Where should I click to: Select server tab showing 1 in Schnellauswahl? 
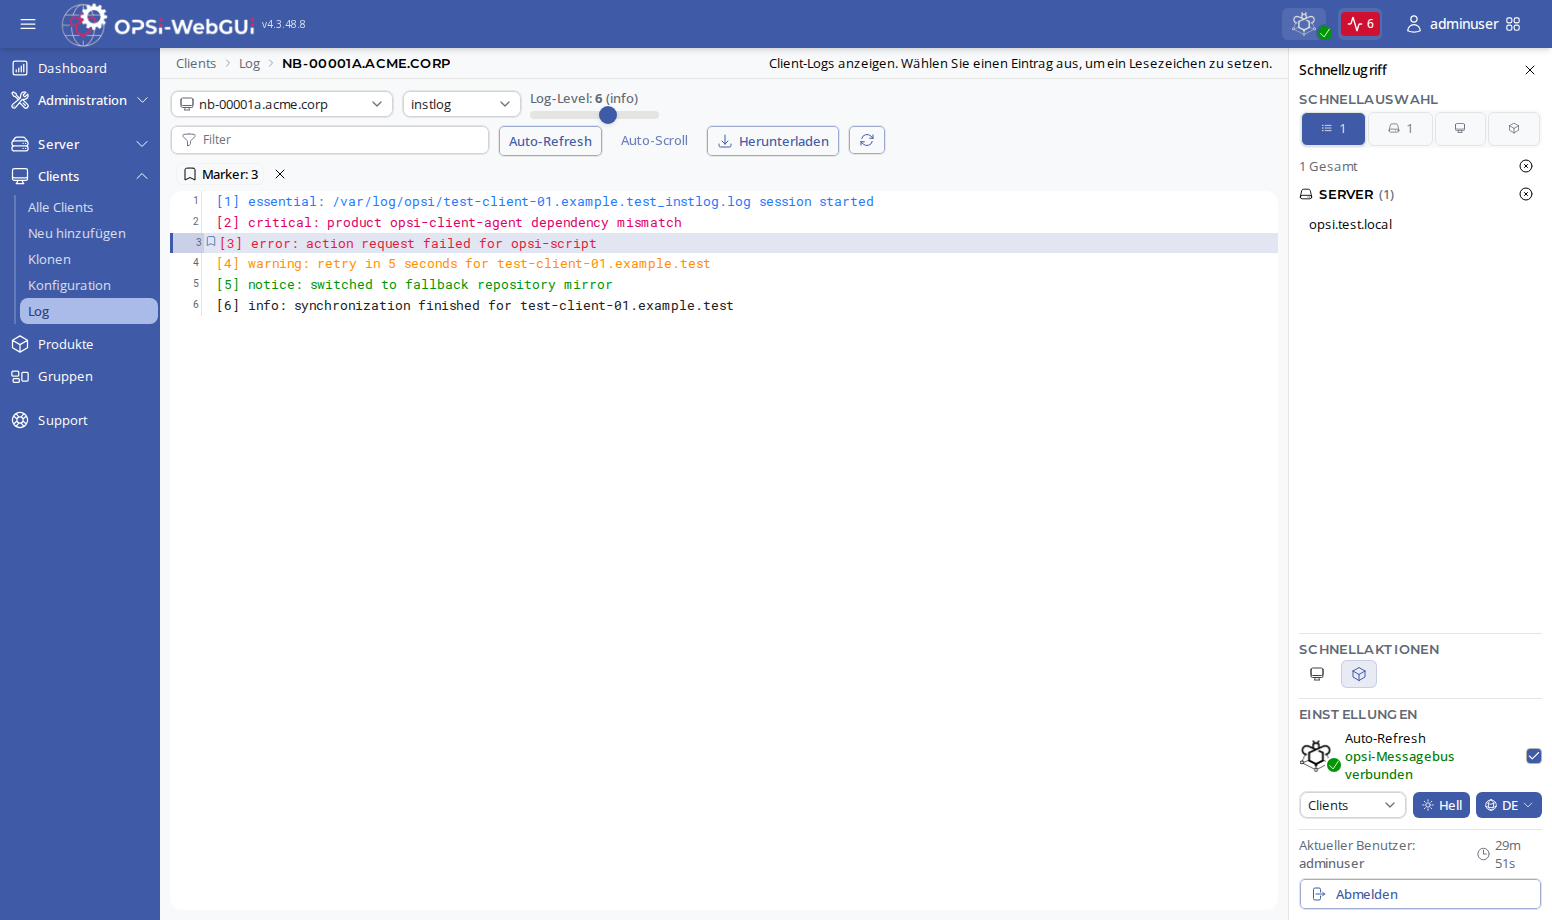tap(1400, 129)
